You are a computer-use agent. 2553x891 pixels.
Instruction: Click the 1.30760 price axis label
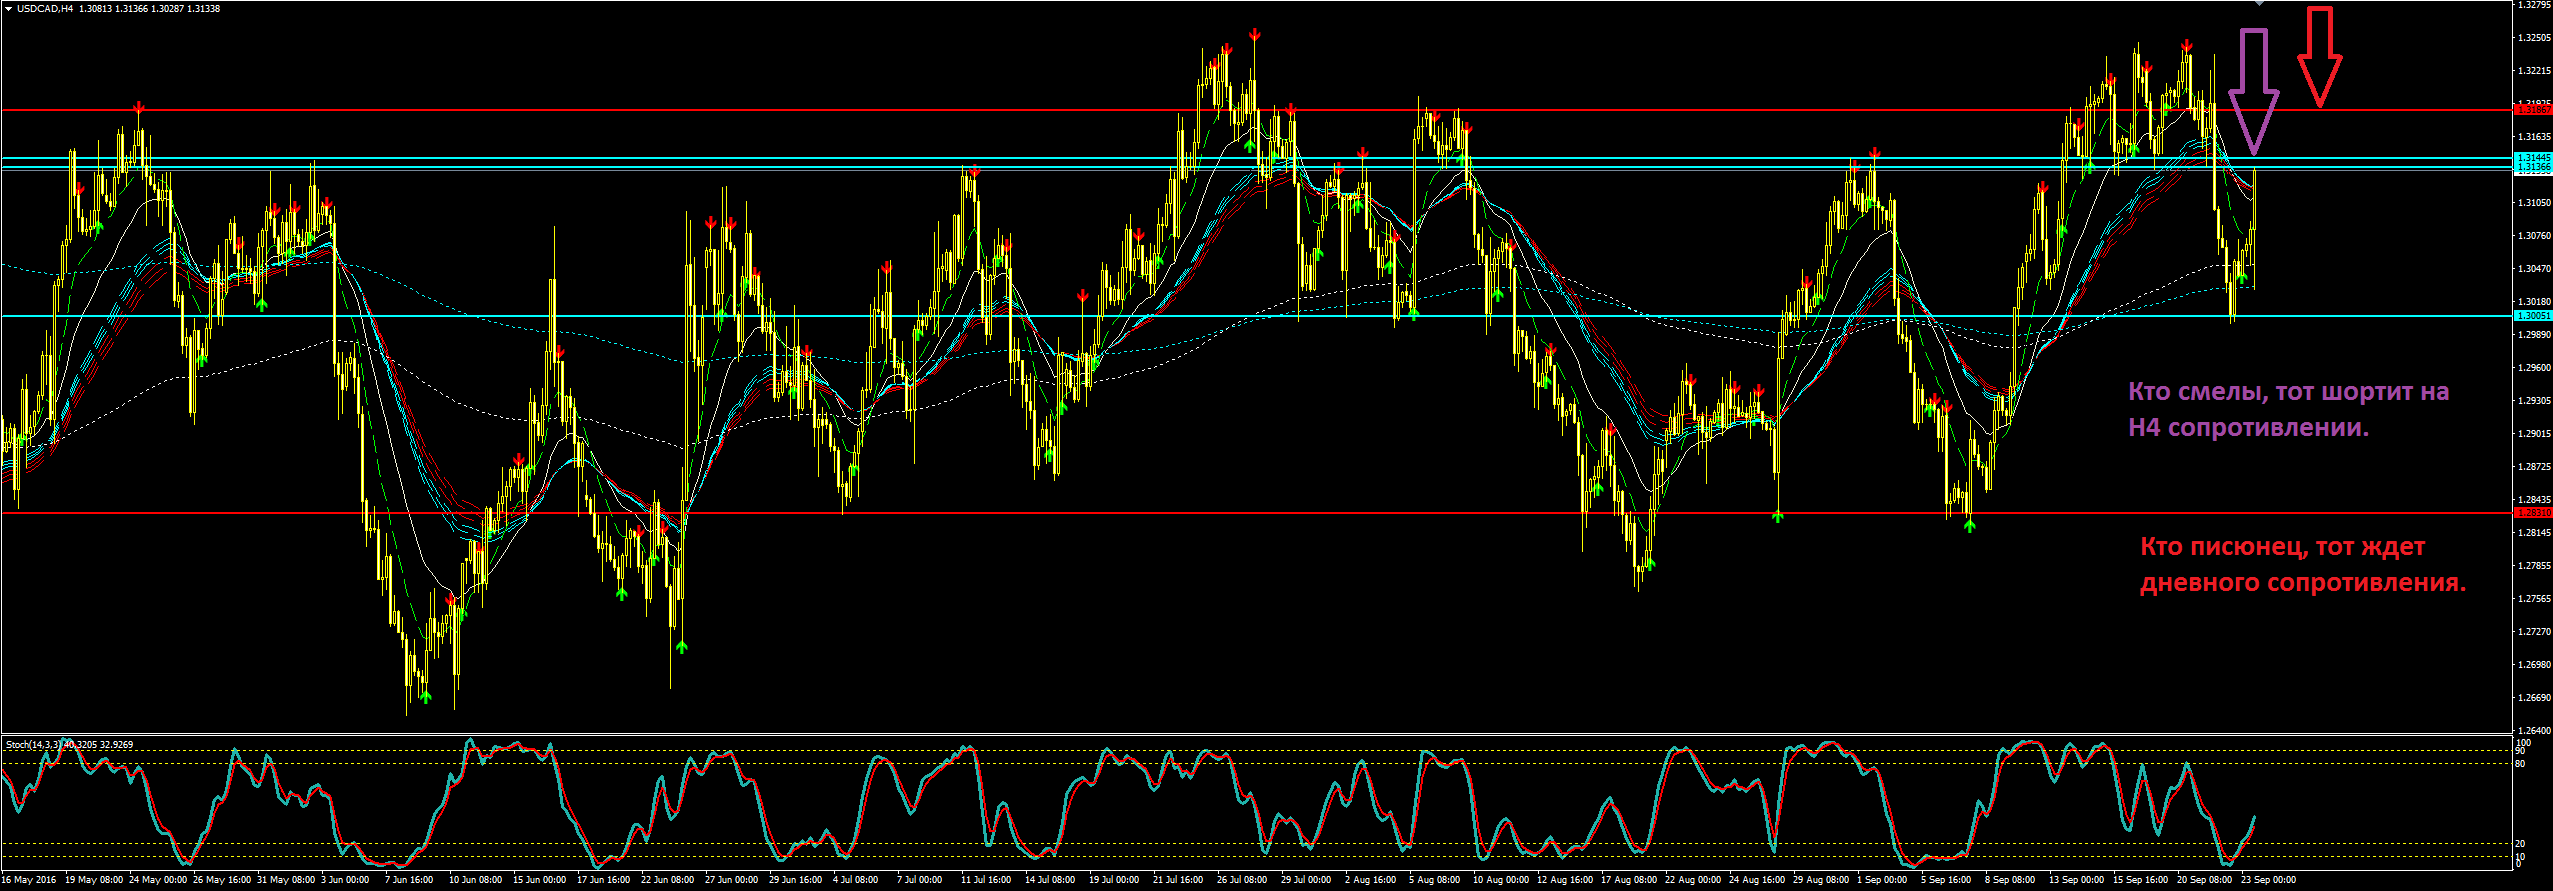(x=2533, y=236)
